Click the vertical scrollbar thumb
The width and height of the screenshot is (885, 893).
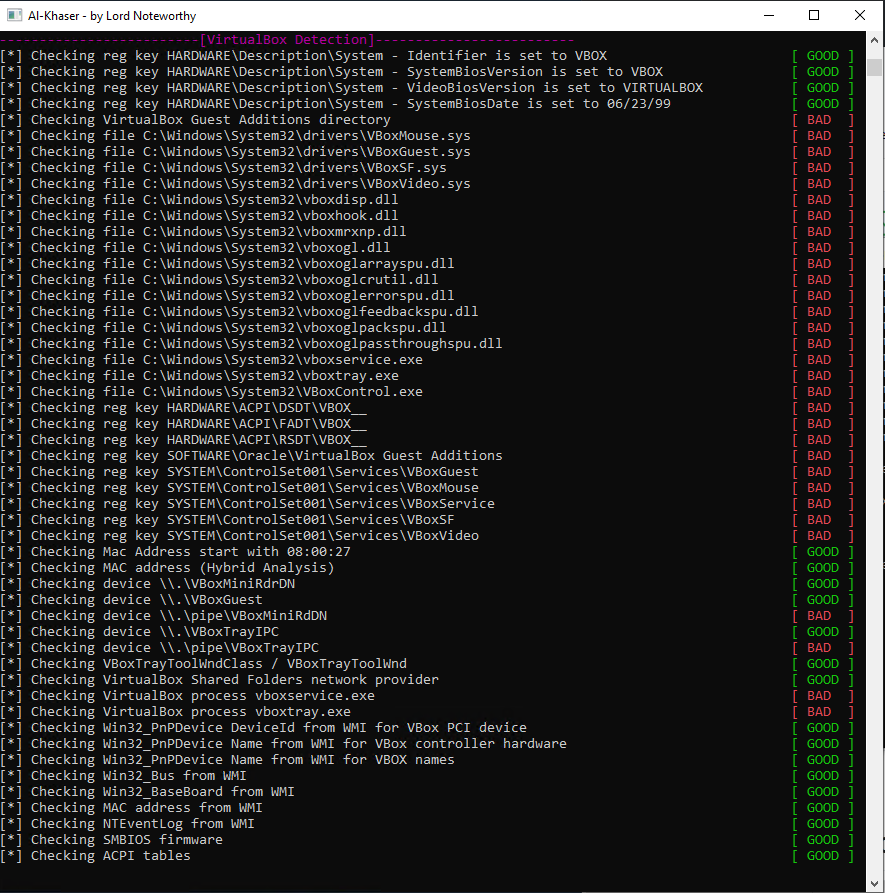(874, 67)
